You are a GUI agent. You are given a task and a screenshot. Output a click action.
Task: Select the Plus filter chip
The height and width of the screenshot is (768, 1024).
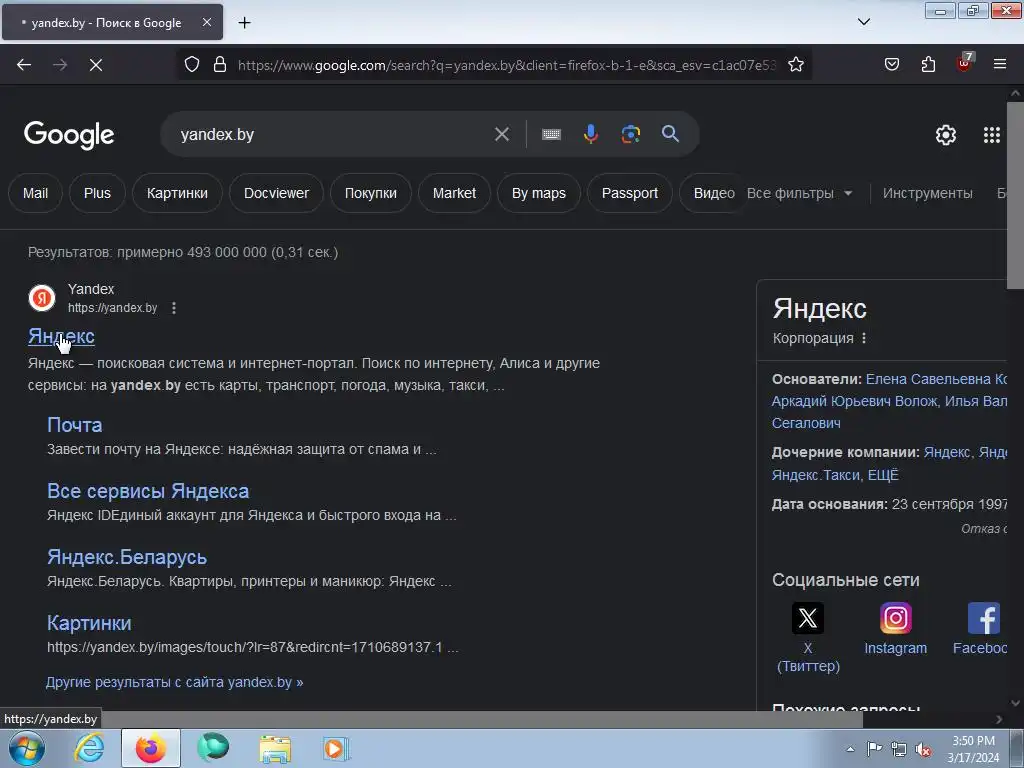[x=97, y=193]
